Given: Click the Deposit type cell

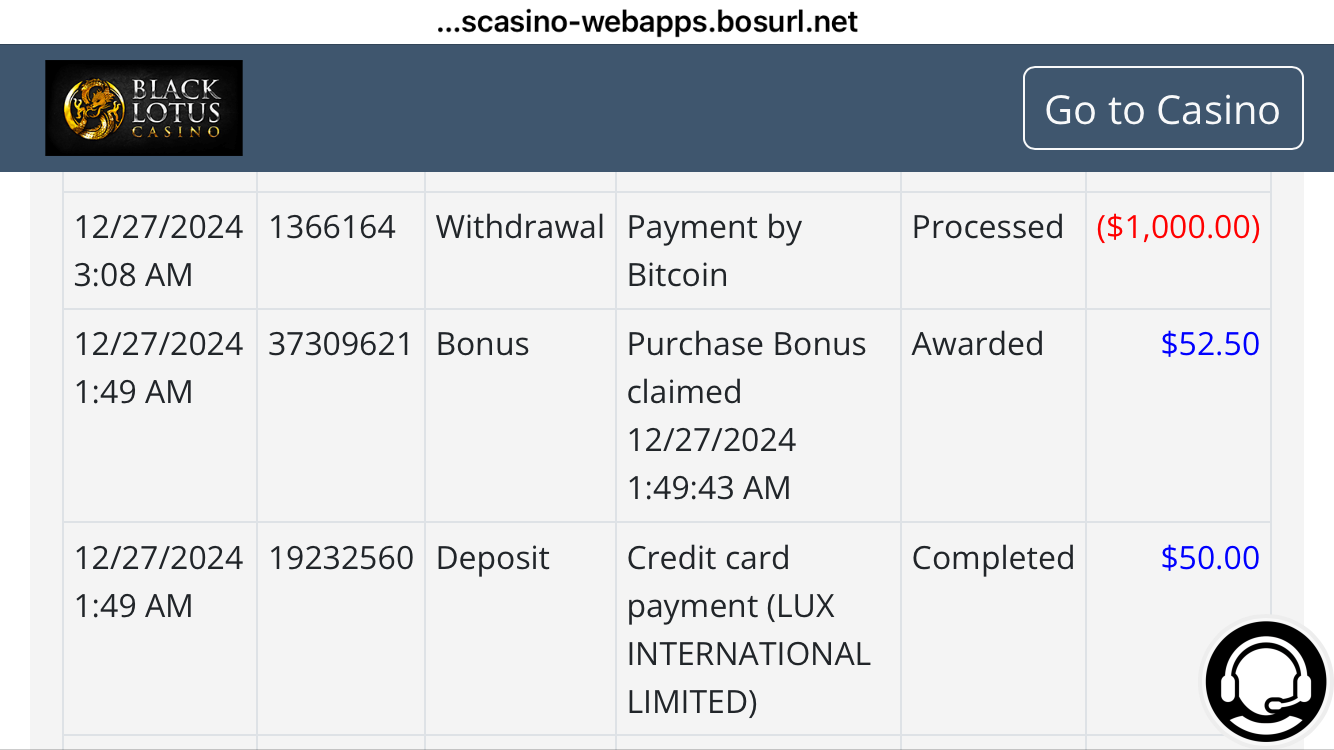Looking at the screenshot, I should (x=493, y=558).
